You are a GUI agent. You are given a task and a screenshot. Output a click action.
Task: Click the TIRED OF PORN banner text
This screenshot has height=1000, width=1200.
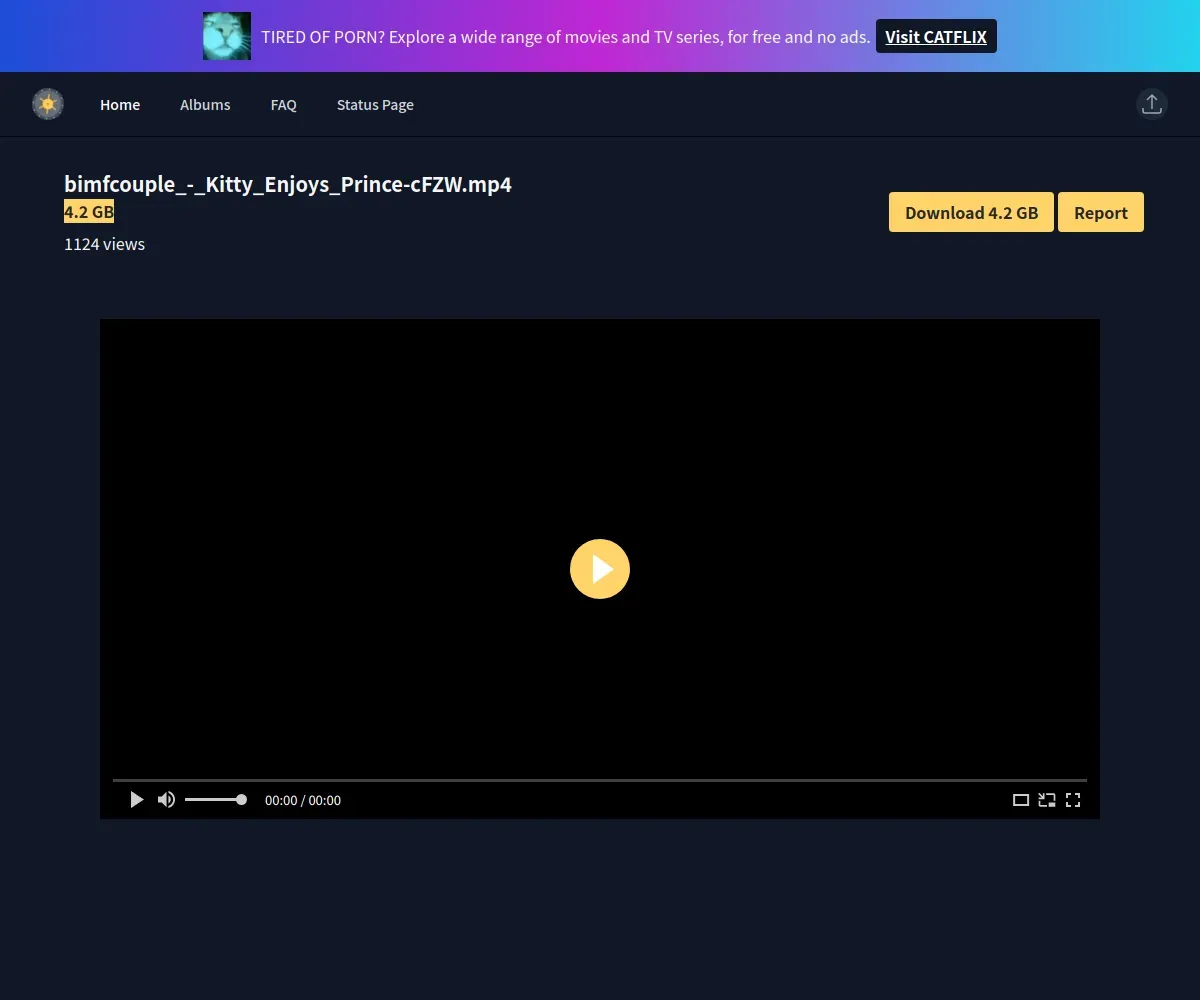click(566, 37)
